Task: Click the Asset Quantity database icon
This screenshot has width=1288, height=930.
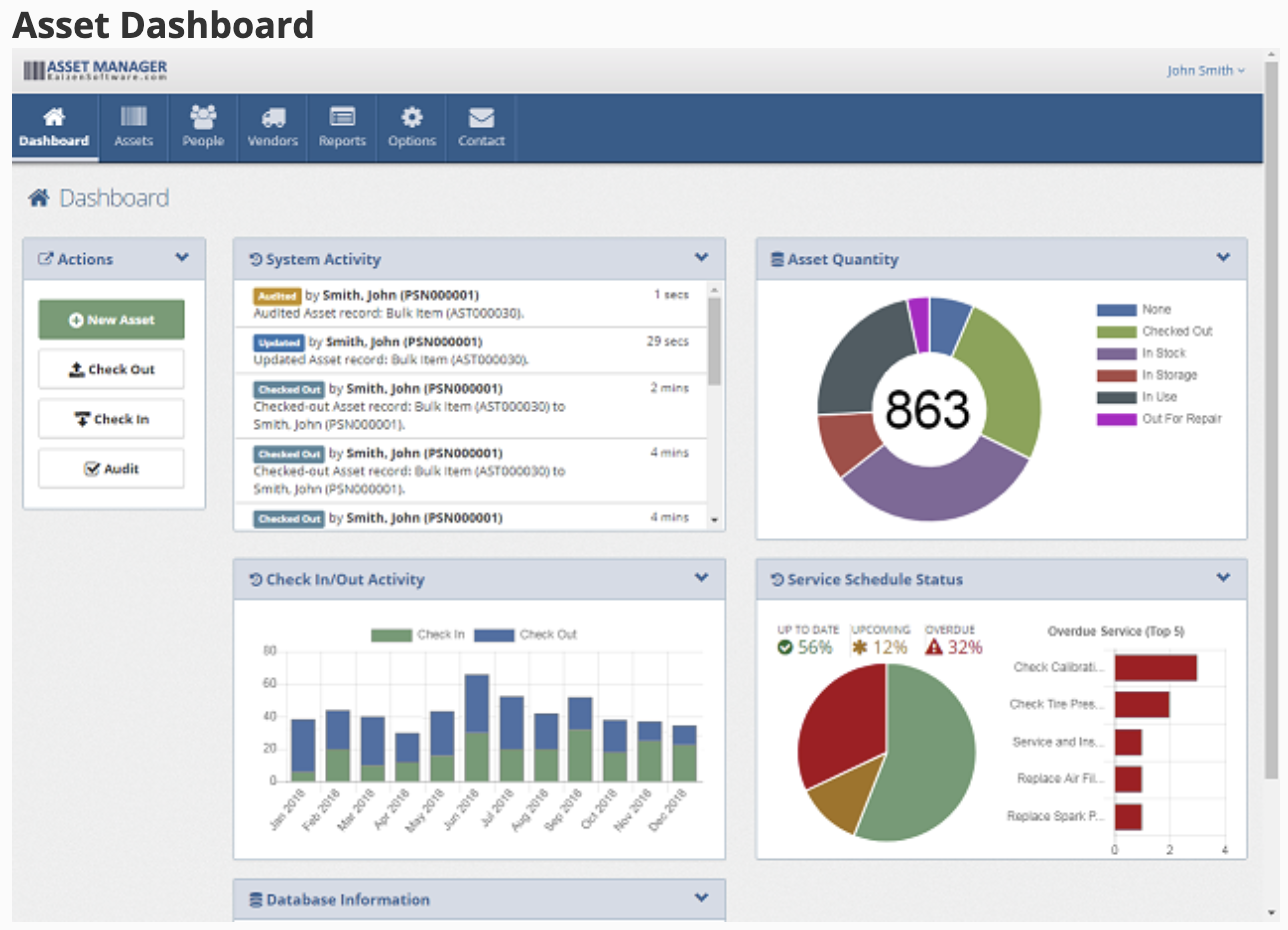Action: [x=777, y=259]
